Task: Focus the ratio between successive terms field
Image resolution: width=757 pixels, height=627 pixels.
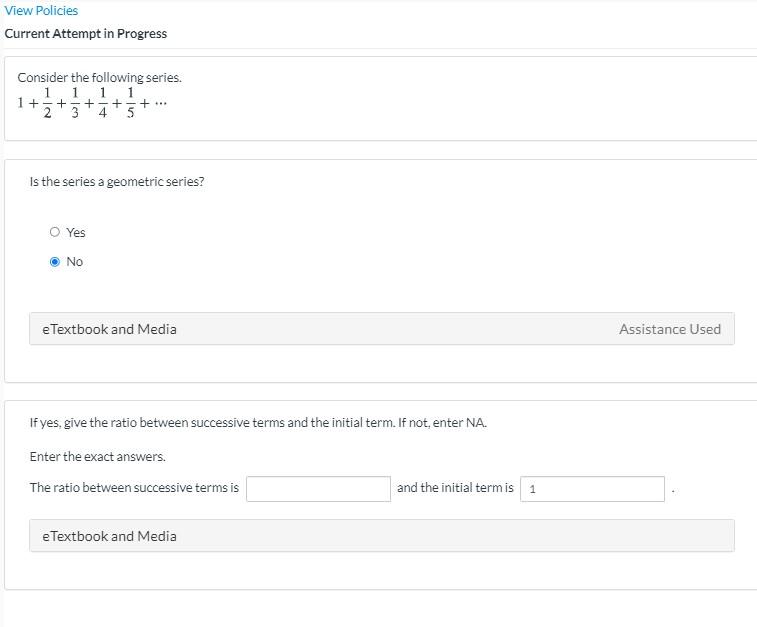Action: click(x=318, y=489)
